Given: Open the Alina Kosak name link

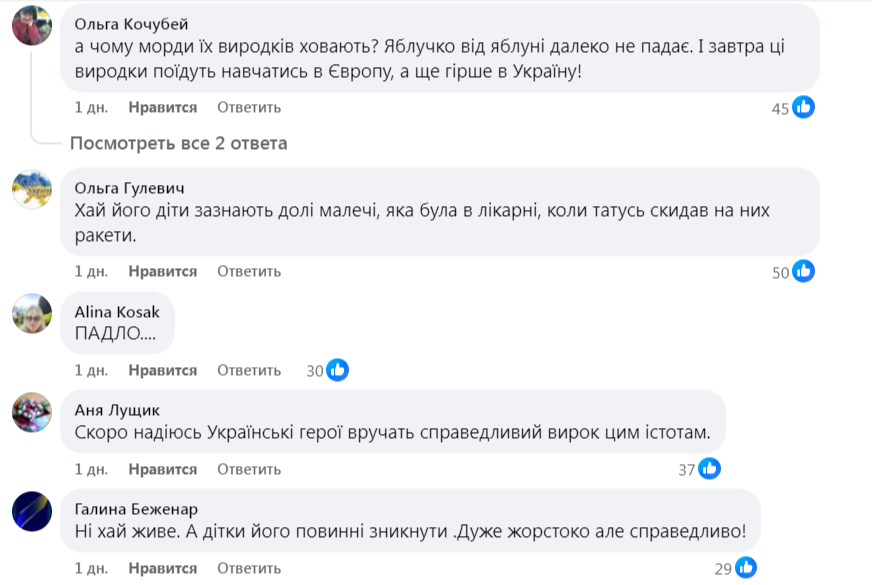Looking at the screenshot, I should pos(117,311).
